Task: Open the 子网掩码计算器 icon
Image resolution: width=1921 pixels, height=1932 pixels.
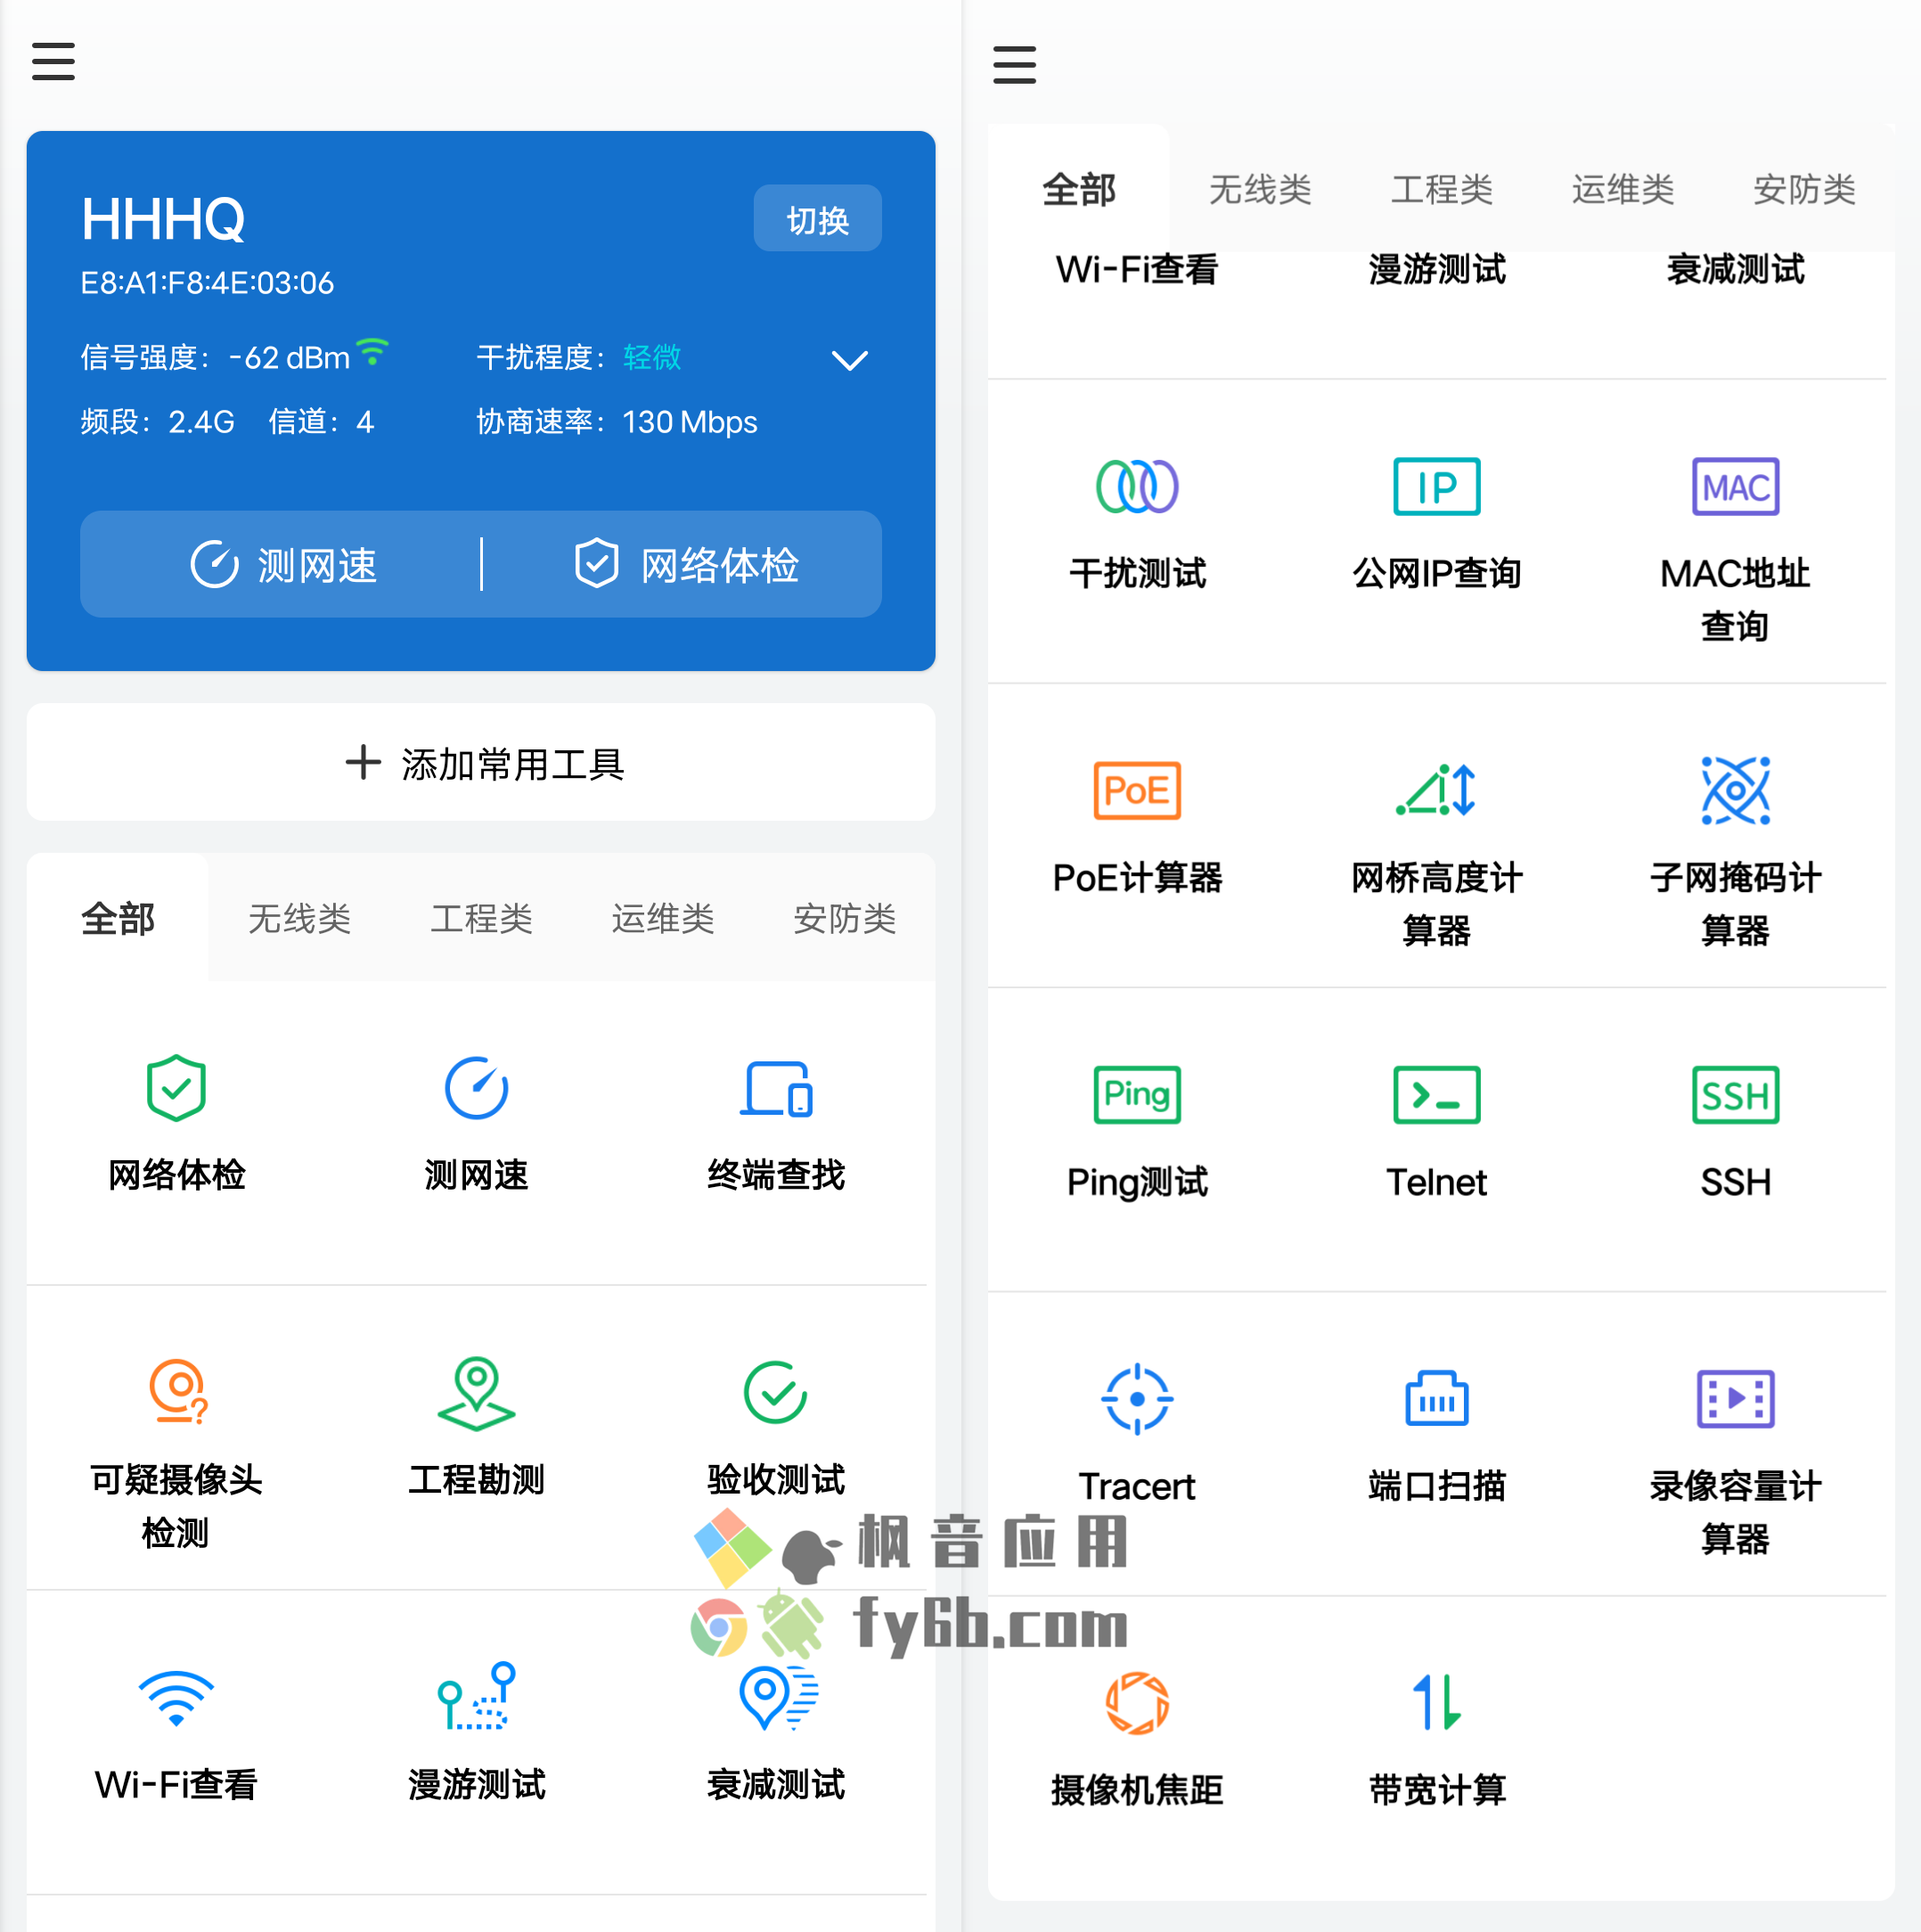Action: [x=1736, y=791]
